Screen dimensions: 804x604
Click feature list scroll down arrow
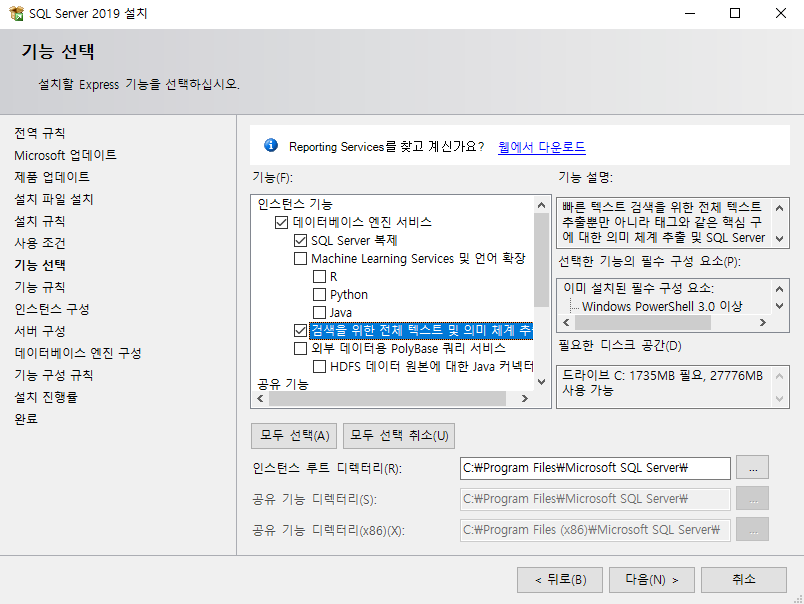pyautogui.click(x=541, y=382)
